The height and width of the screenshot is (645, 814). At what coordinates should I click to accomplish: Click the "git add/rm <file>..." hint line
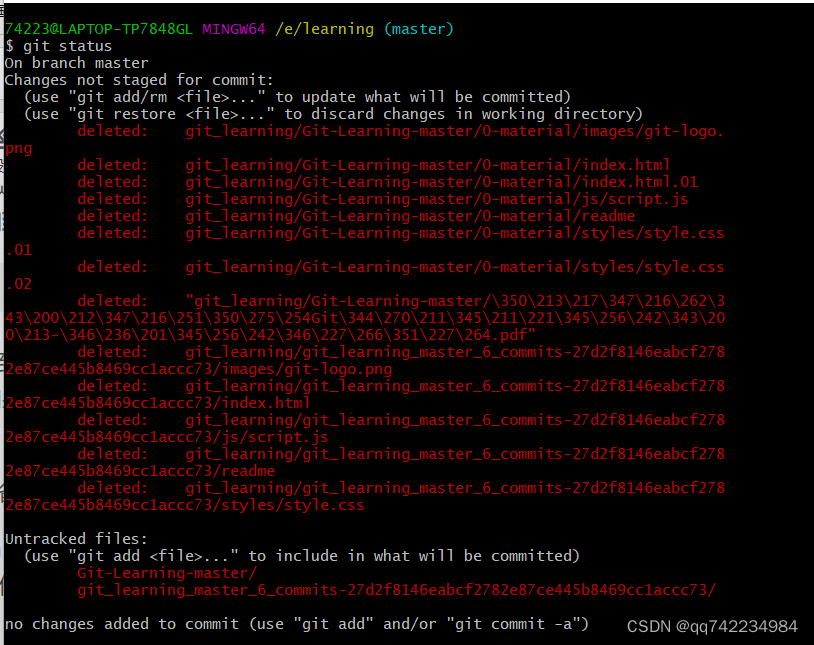297,97
